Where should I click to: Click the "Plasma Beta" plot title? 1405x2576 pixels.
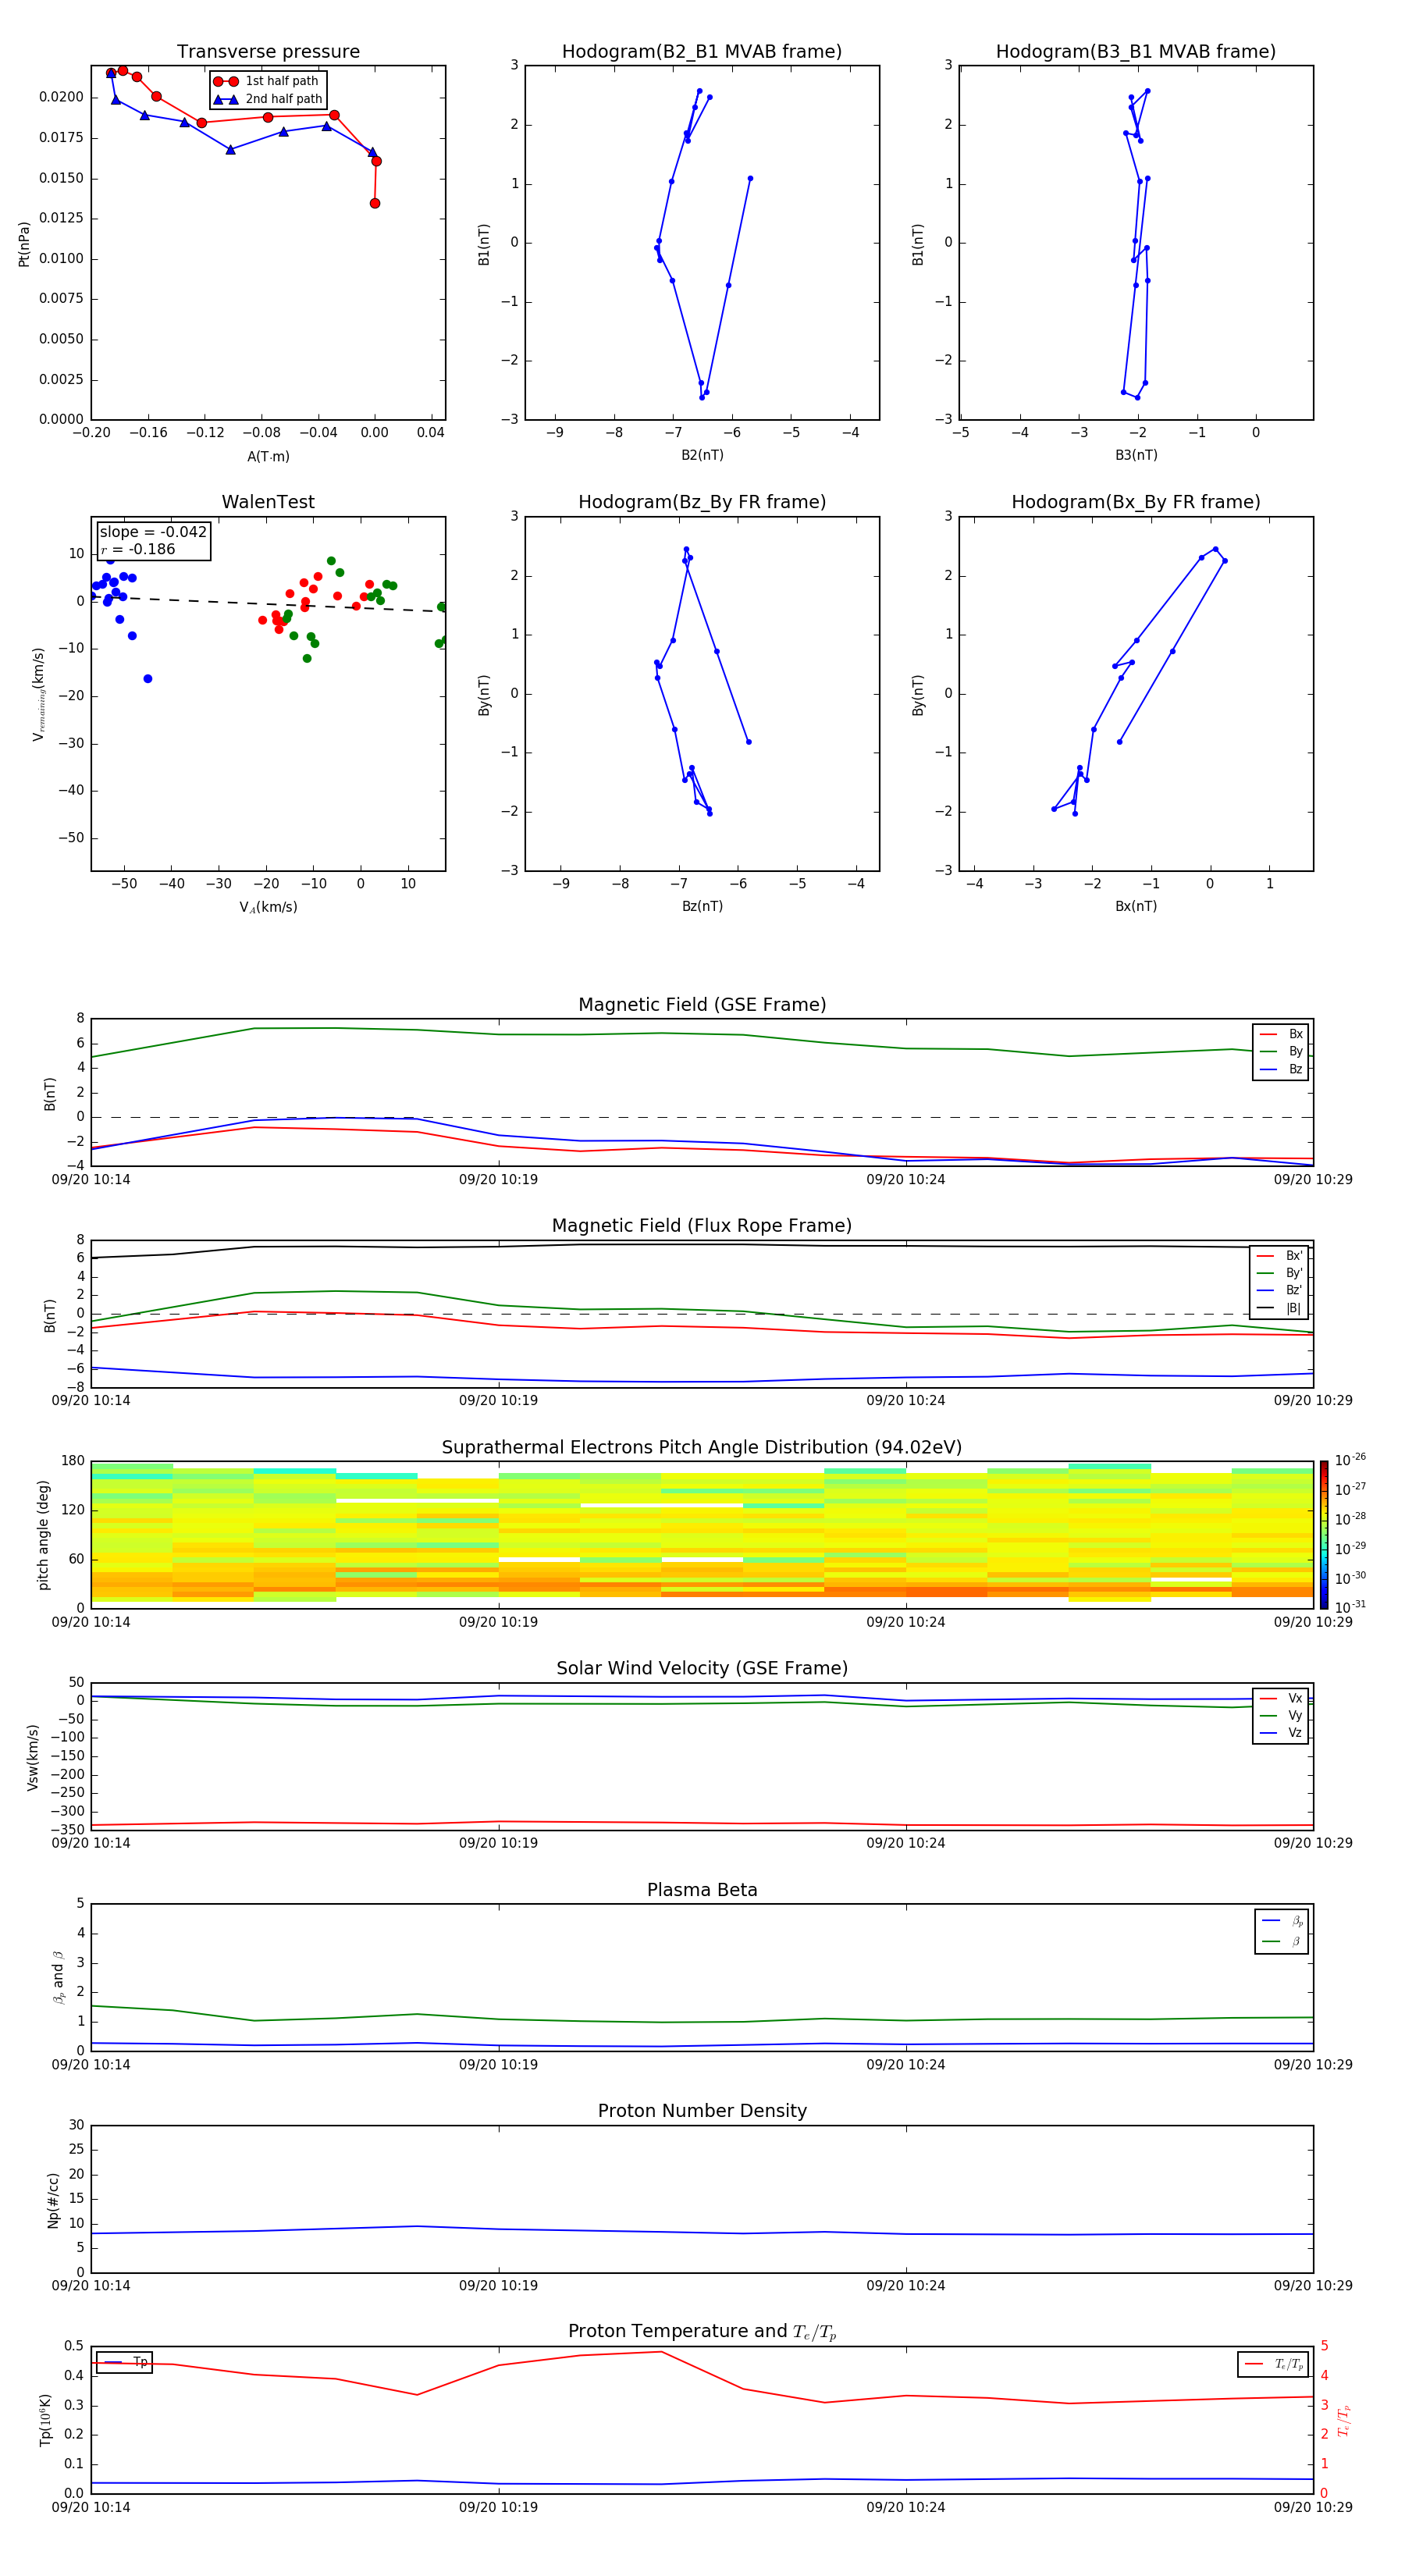[x=702, y=1890]
